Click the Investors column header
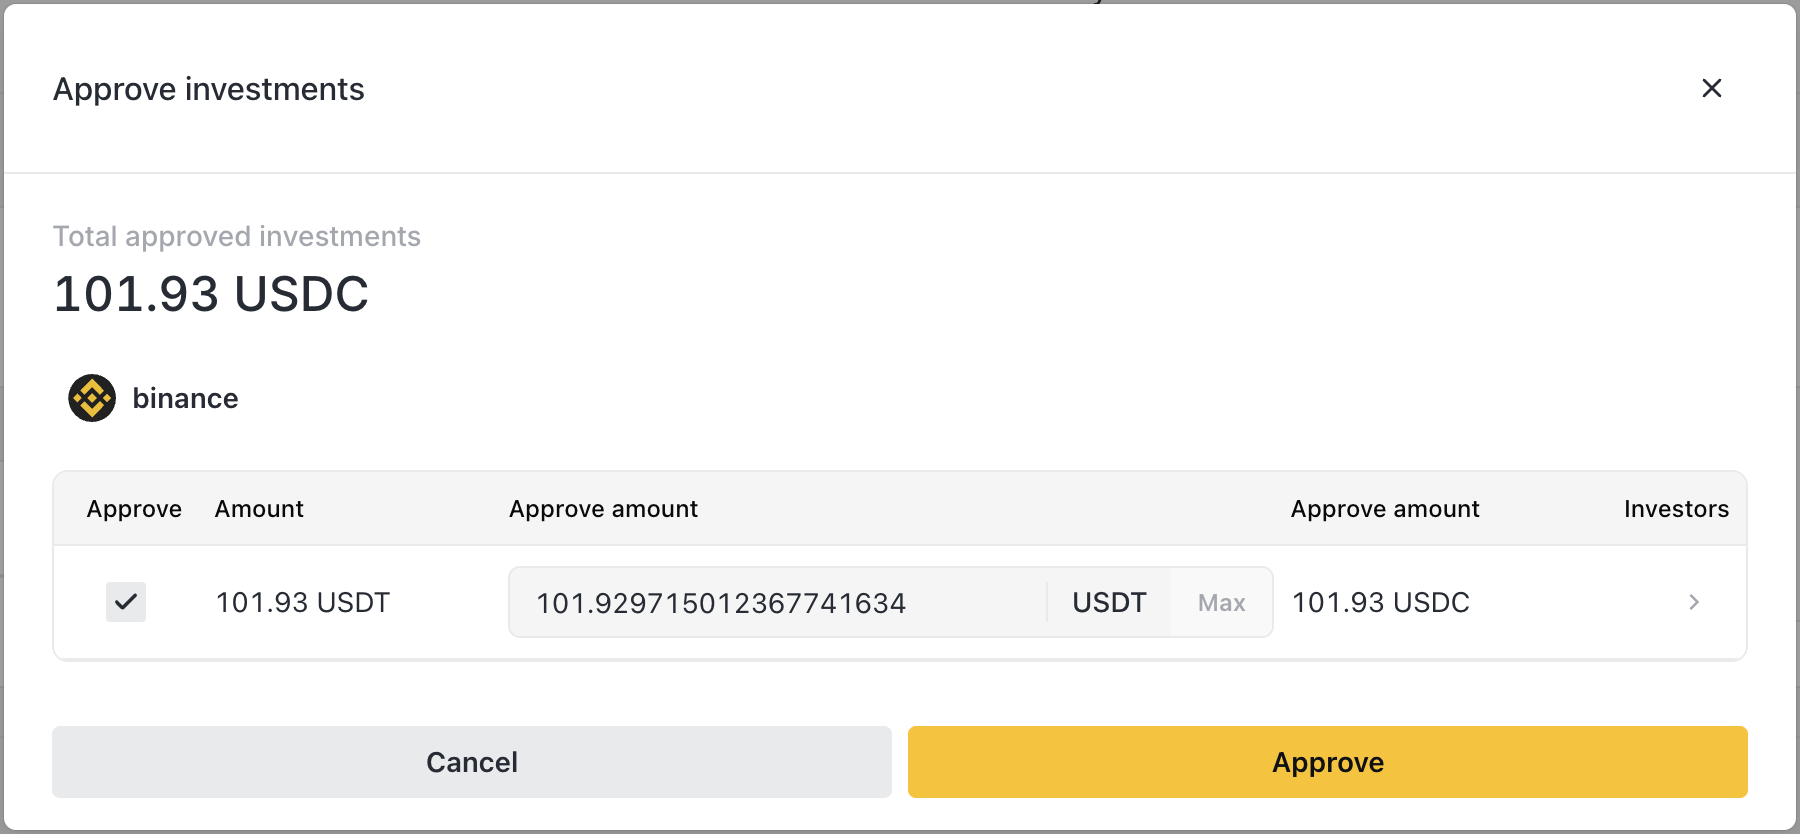The width and height of the screenshot is (1800, 834). pyautogui.click(x=1676, y=509)
